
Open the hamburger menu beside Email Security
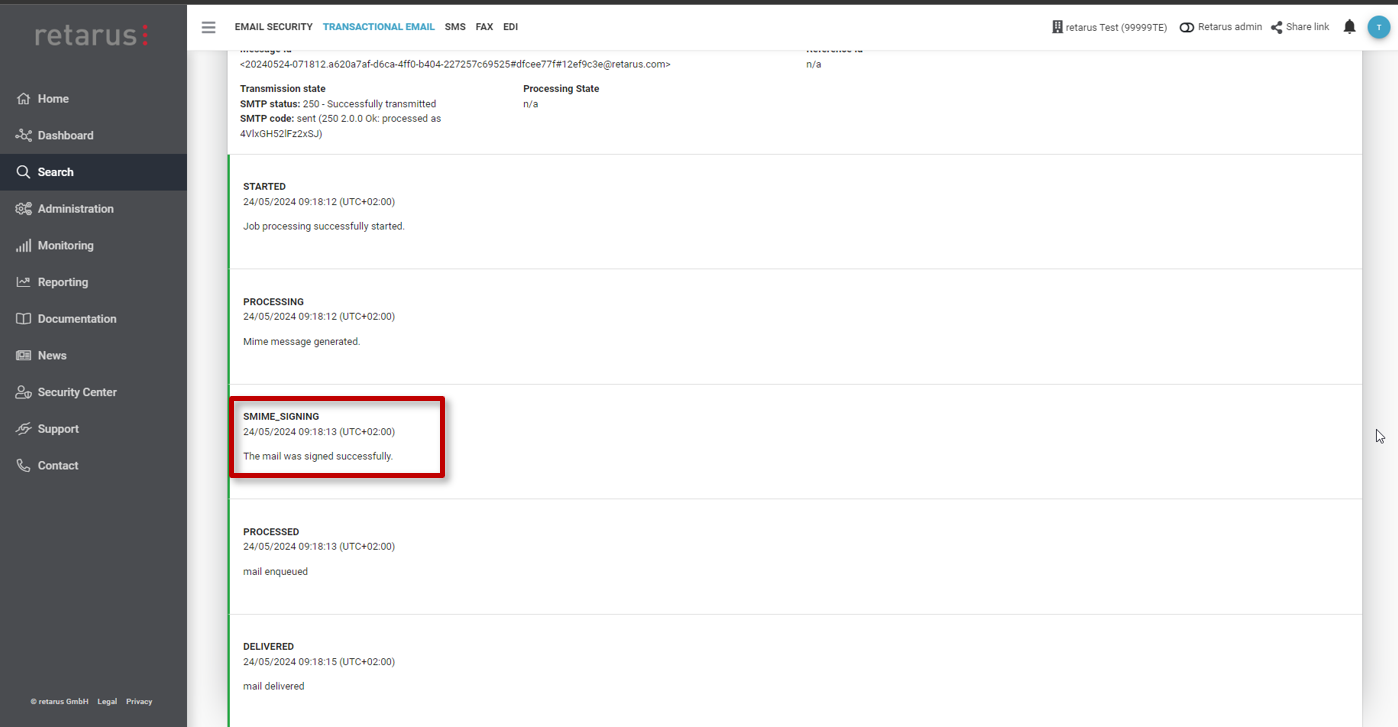pyautogui.click(x=208, y=27)
